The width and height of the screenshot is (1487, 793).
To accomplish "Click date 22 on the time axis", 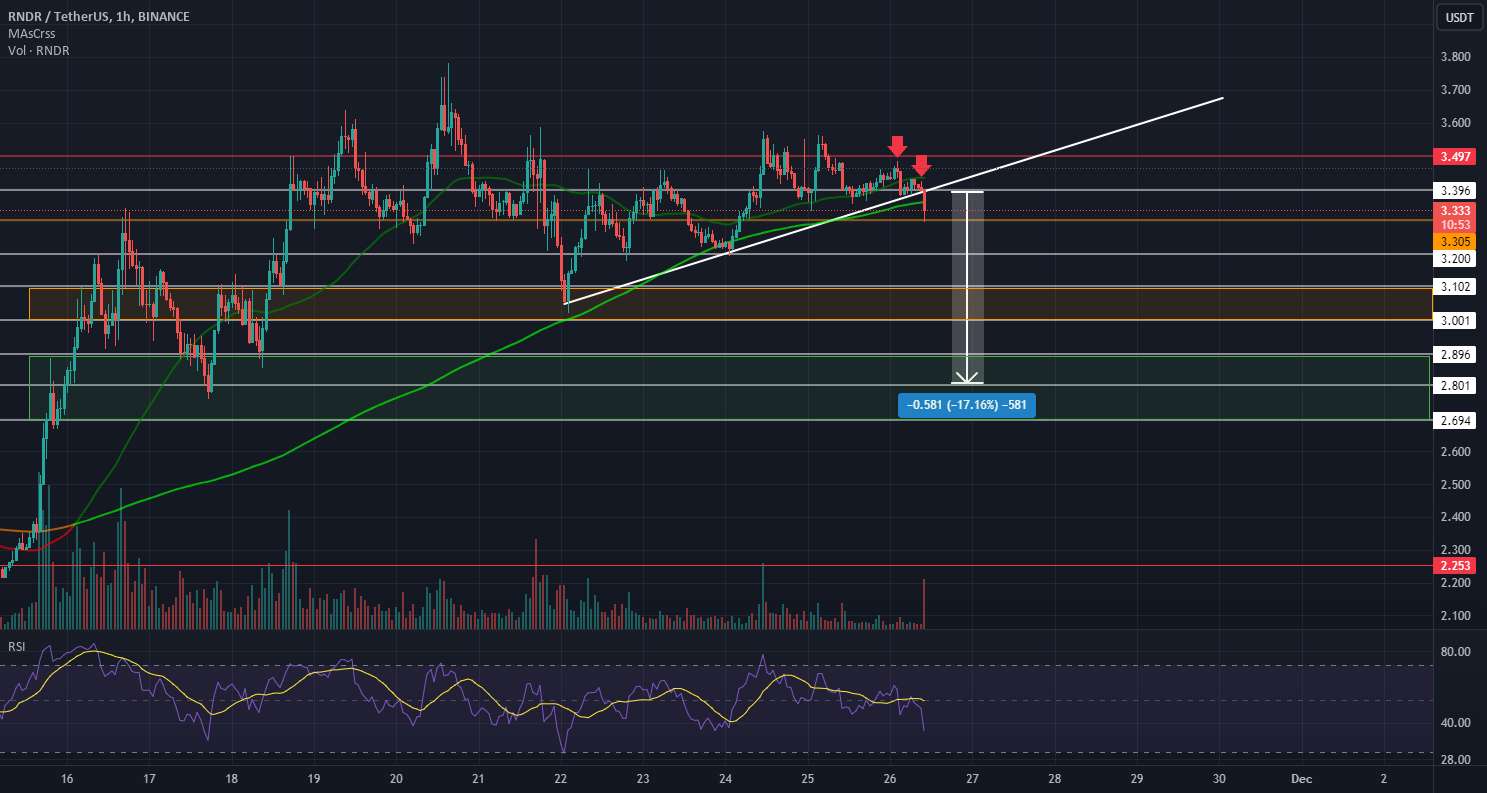I will (561, 777).
